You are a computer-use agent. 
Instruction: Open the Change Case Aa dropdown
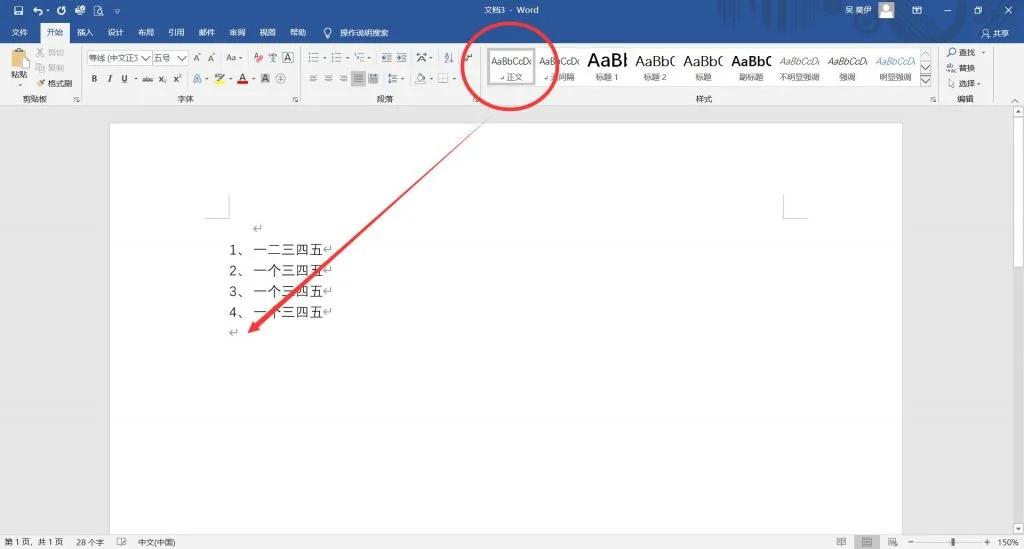pyautogui.click(x=233, y=58)
